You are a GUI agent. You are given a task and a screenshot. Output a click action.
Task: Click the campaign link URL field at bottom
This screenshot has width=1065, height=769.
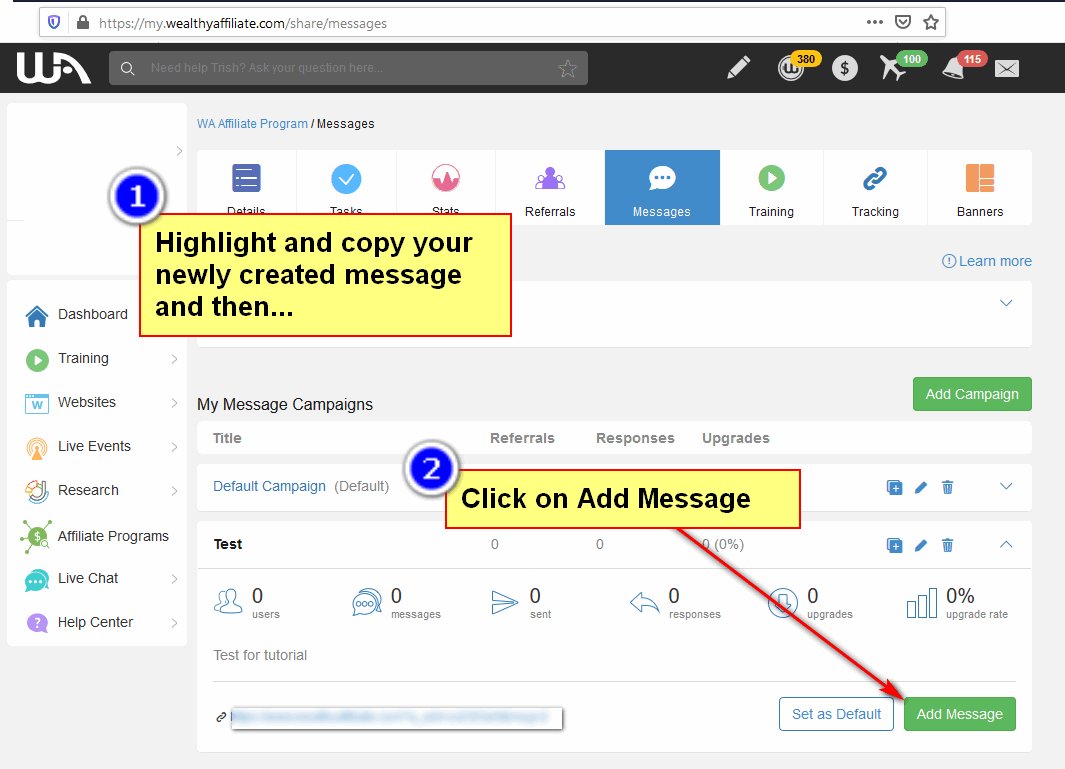point(396,717)
